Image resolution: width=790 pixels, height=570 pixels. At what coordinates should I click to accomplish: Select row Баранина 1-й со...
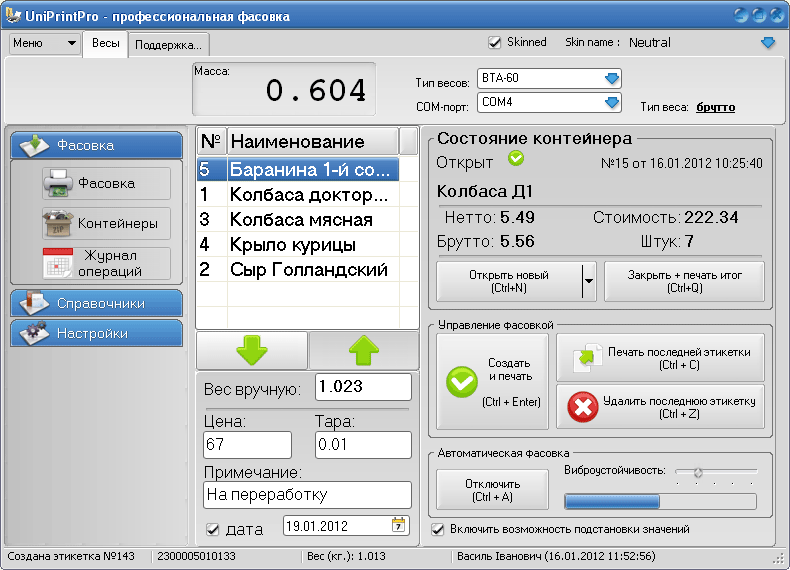tap(298, 169)
